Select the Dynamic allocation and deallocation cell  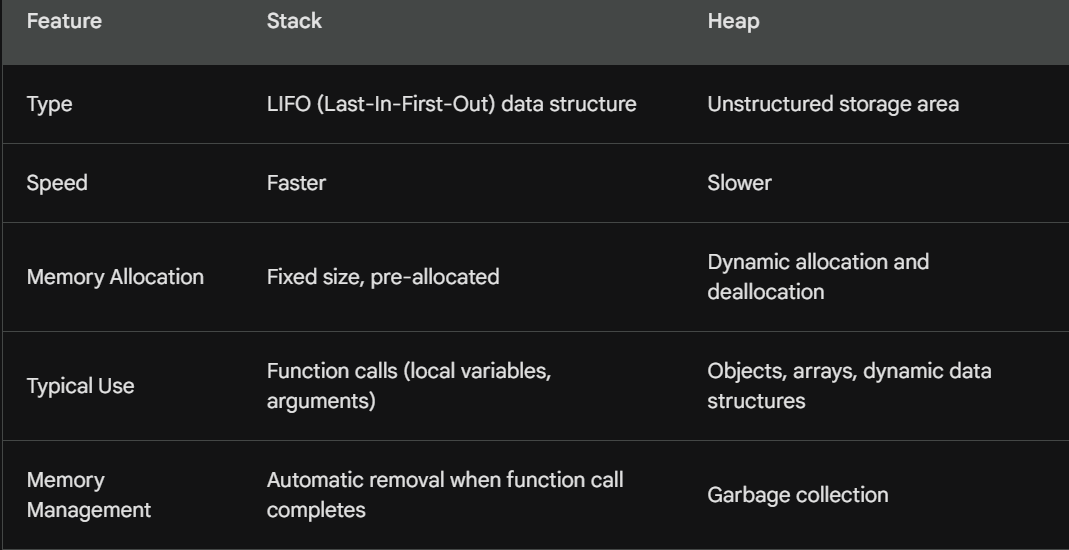tap(818, 277)
